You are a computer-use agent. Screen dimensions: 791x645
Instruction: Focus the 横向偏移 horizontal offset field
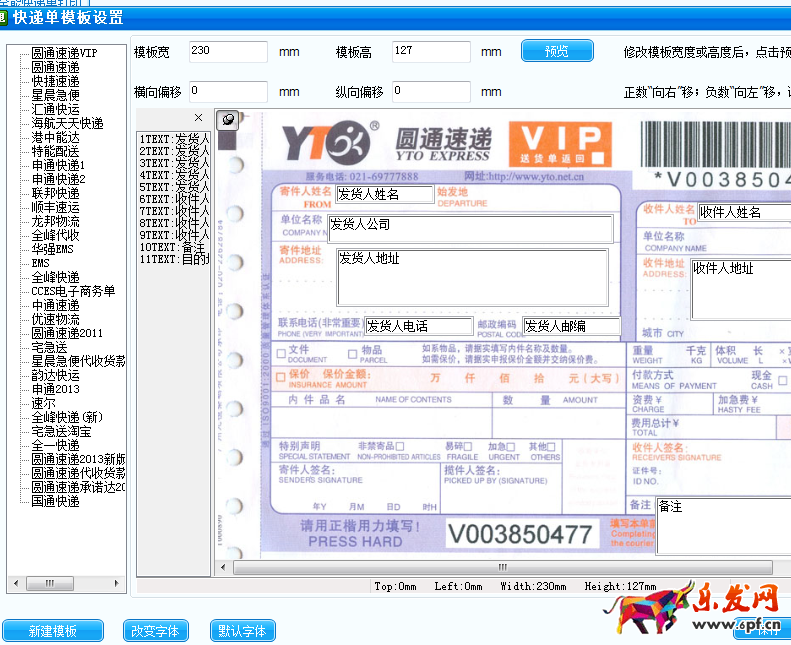pyautogui.click(x=228, y=92)
